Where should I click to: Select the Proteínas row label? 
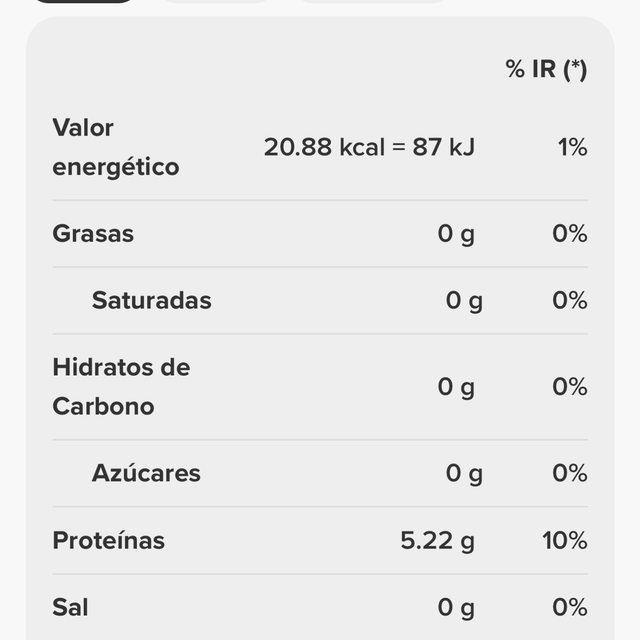pos(109,540)
